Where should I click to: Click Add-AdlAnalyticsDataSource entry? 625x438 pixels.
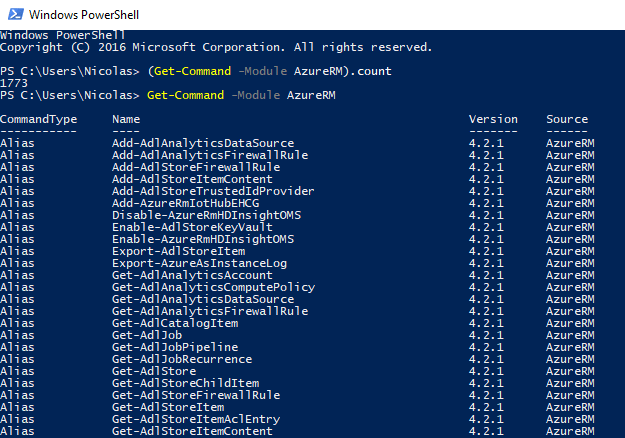[x=203, y=143]
